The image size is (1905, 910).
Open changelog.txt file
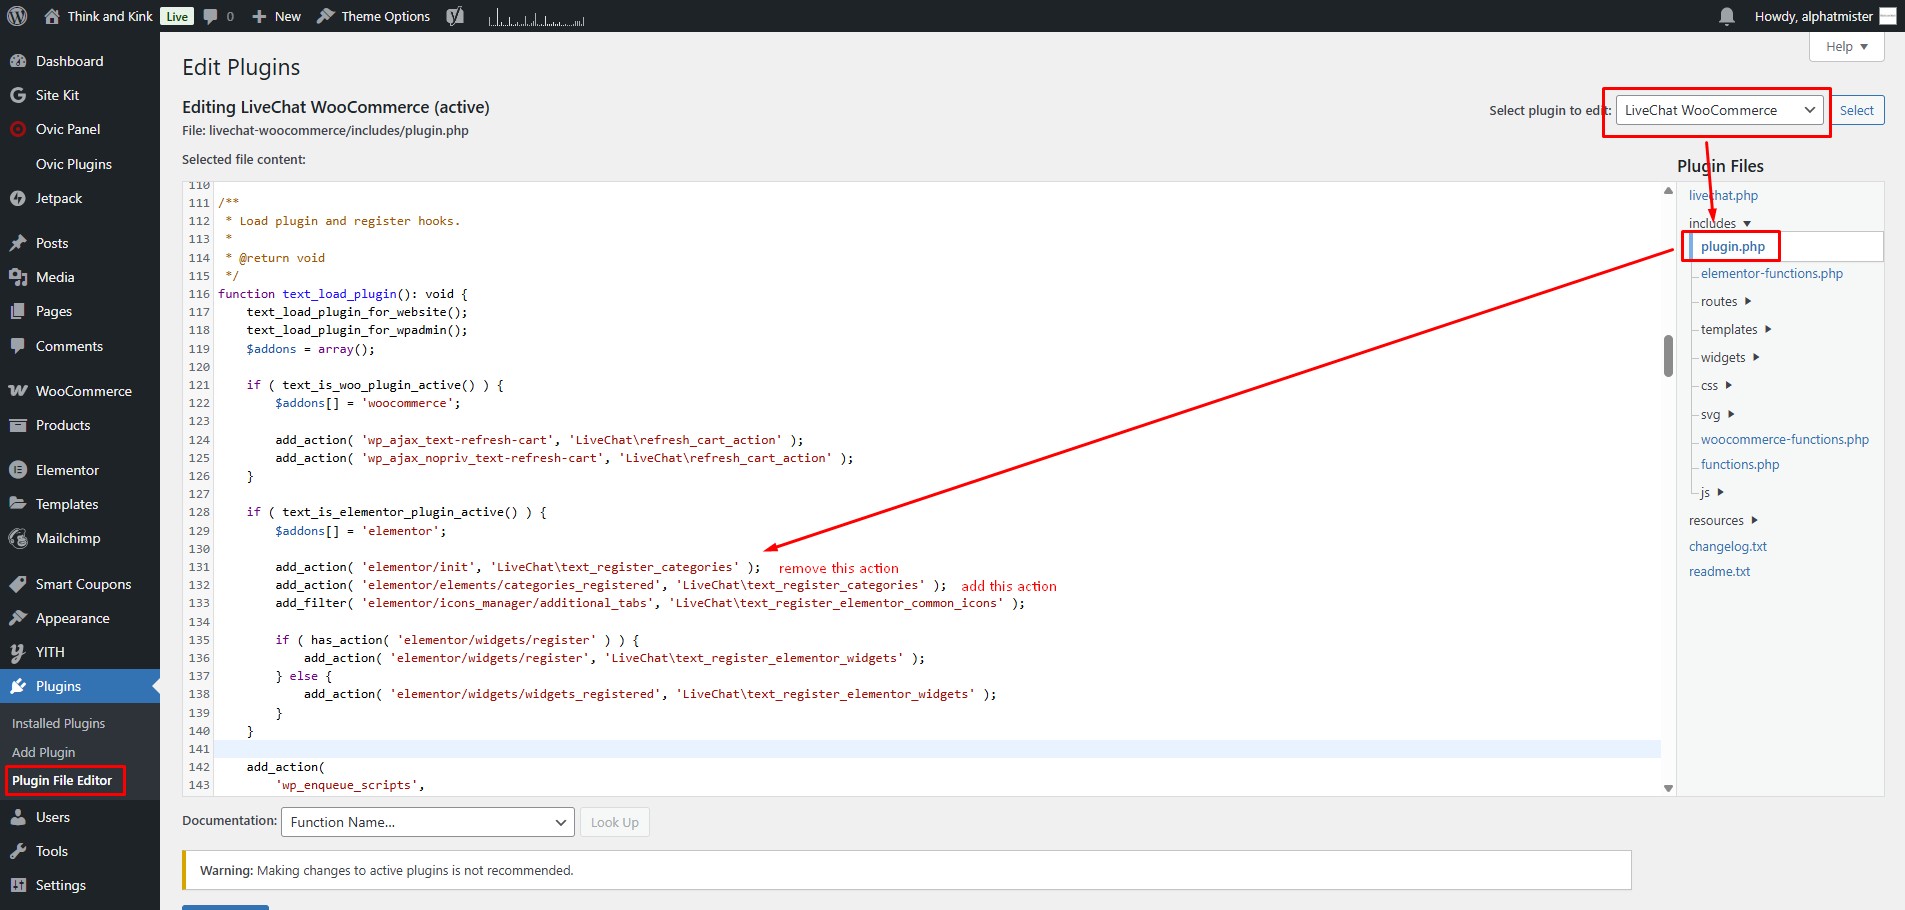click(1727, 546)
